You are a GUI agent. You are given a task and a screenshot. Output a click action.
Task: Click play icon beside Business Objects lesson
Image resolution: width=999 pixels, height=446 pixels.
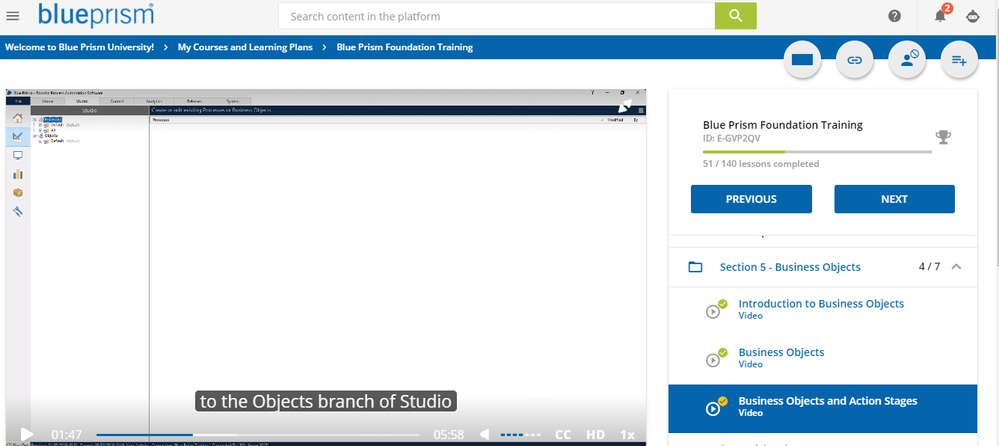pos(713,361)
